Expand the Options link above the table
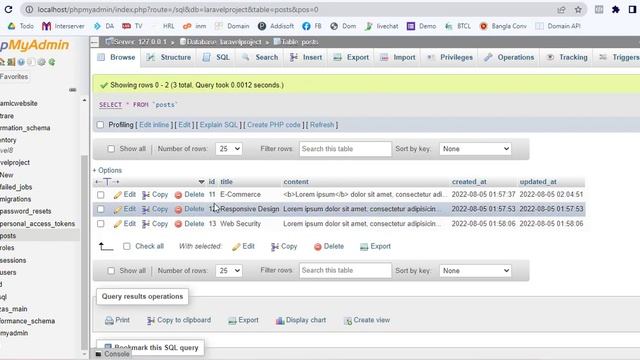 click(107, 170)
